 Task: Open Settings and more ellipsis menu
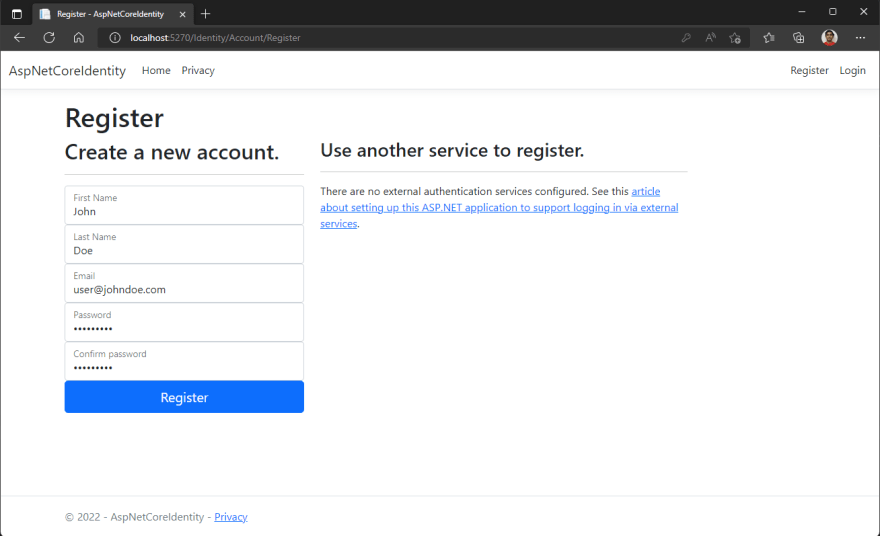pos(860,38)
